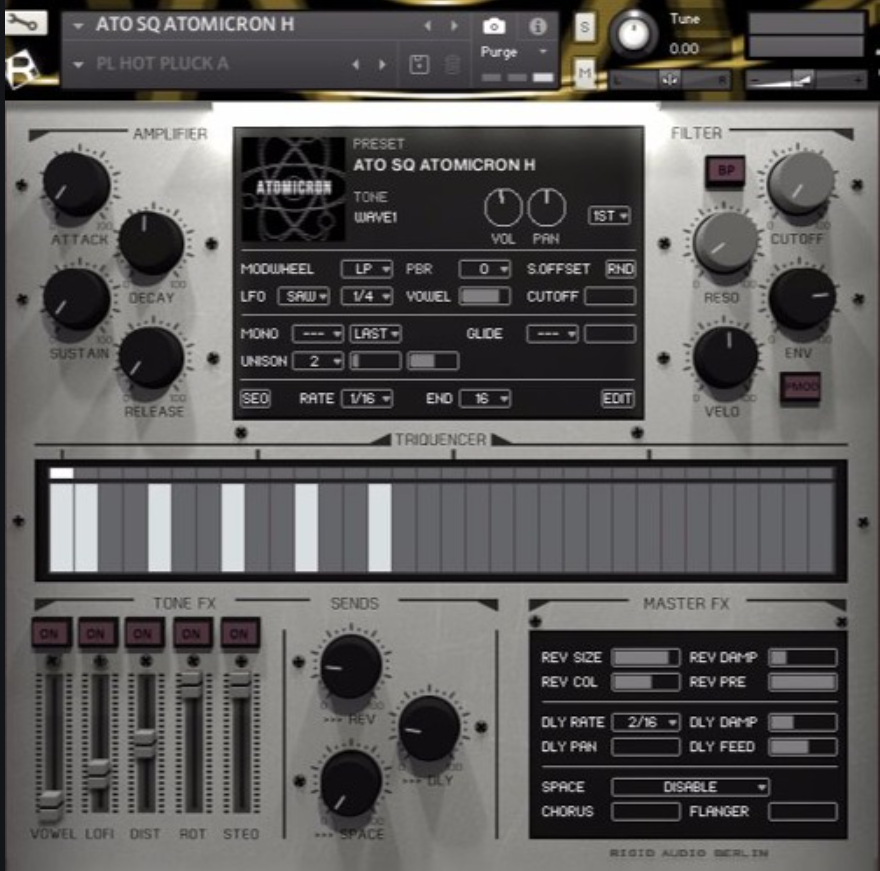Click the S.OFFSET RND button
Screen dimensions: 880x871
(x=620, y=269)
